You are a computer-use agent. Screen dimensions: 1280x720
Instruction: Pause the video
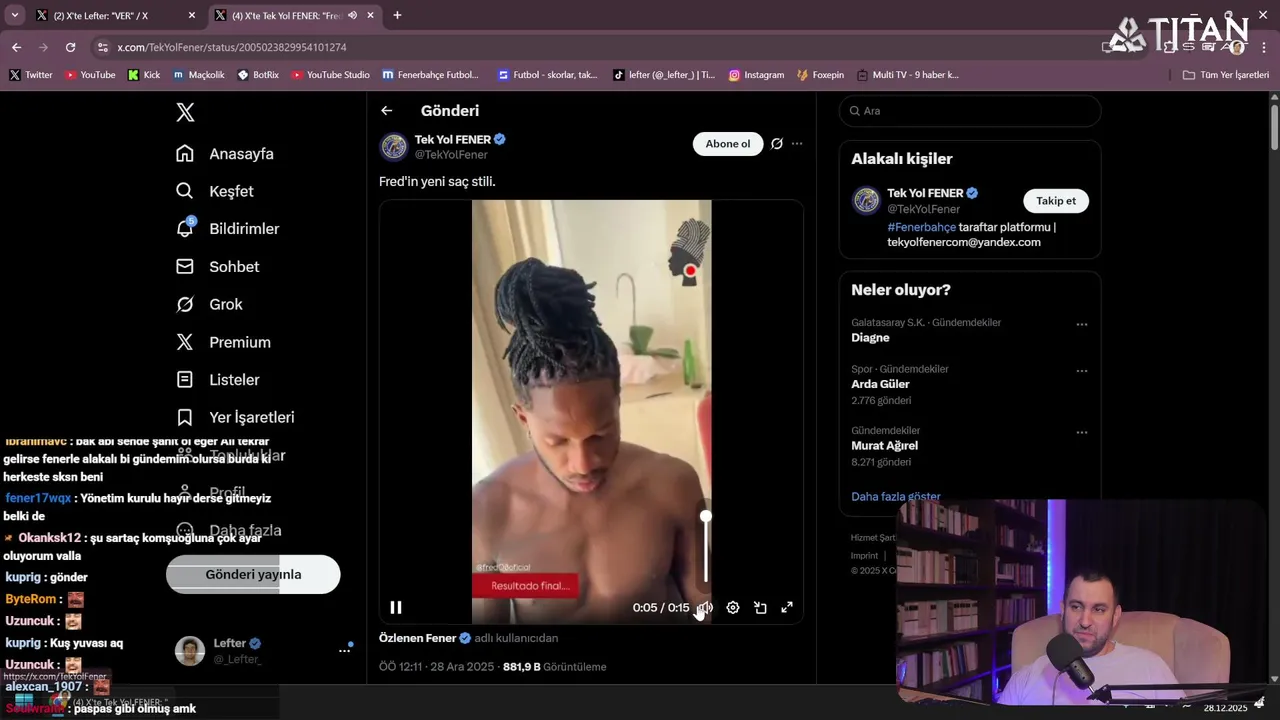point(396,607)
